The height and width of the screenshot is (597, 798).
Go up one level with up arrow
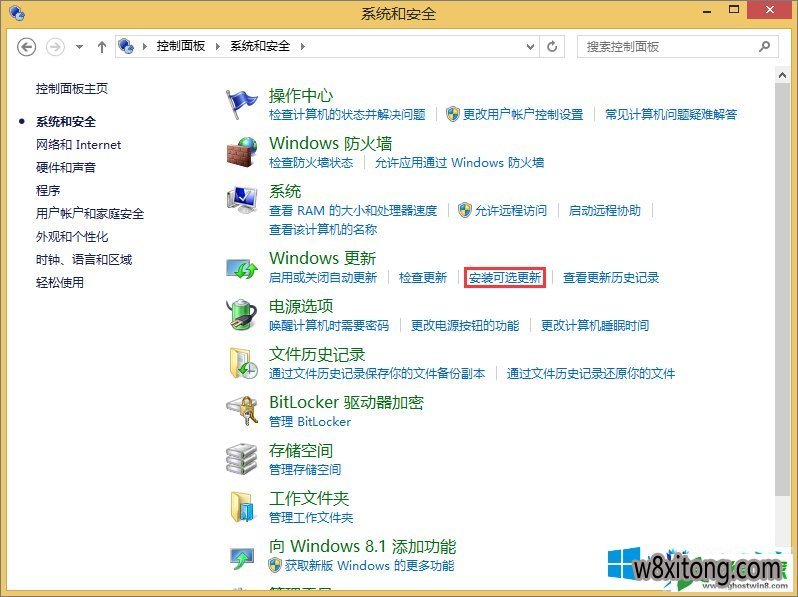pyautogui.click(x=102, y=47)
